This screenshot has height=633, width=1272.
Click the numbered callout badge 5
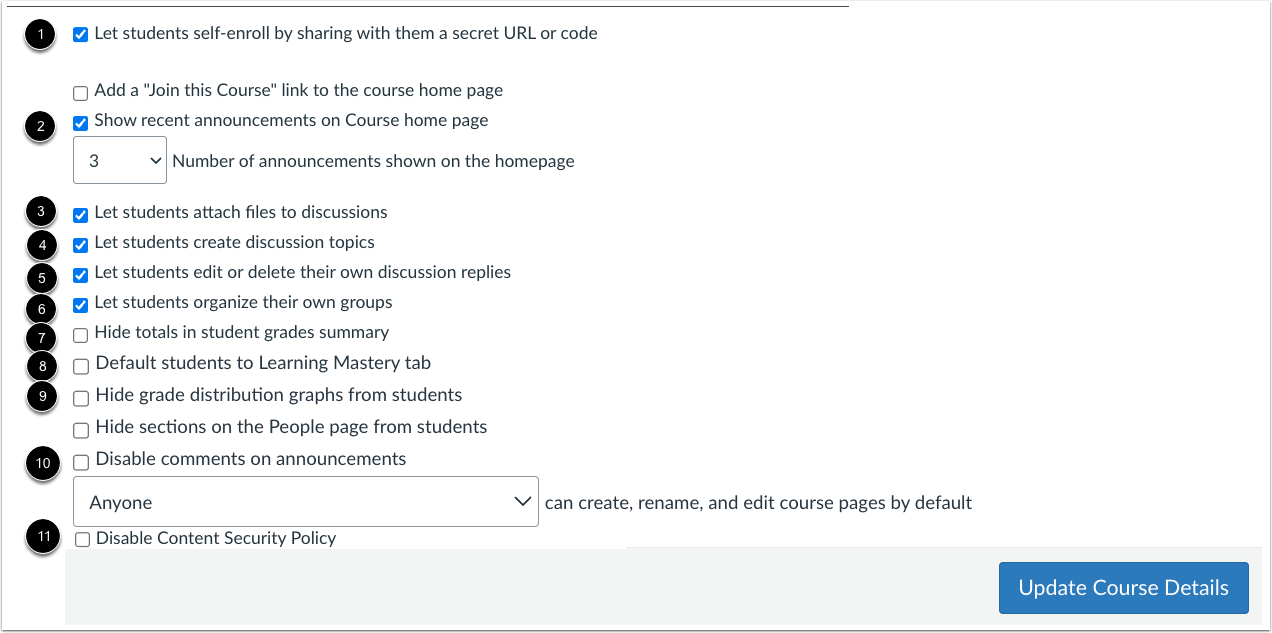tap(40, 277)
